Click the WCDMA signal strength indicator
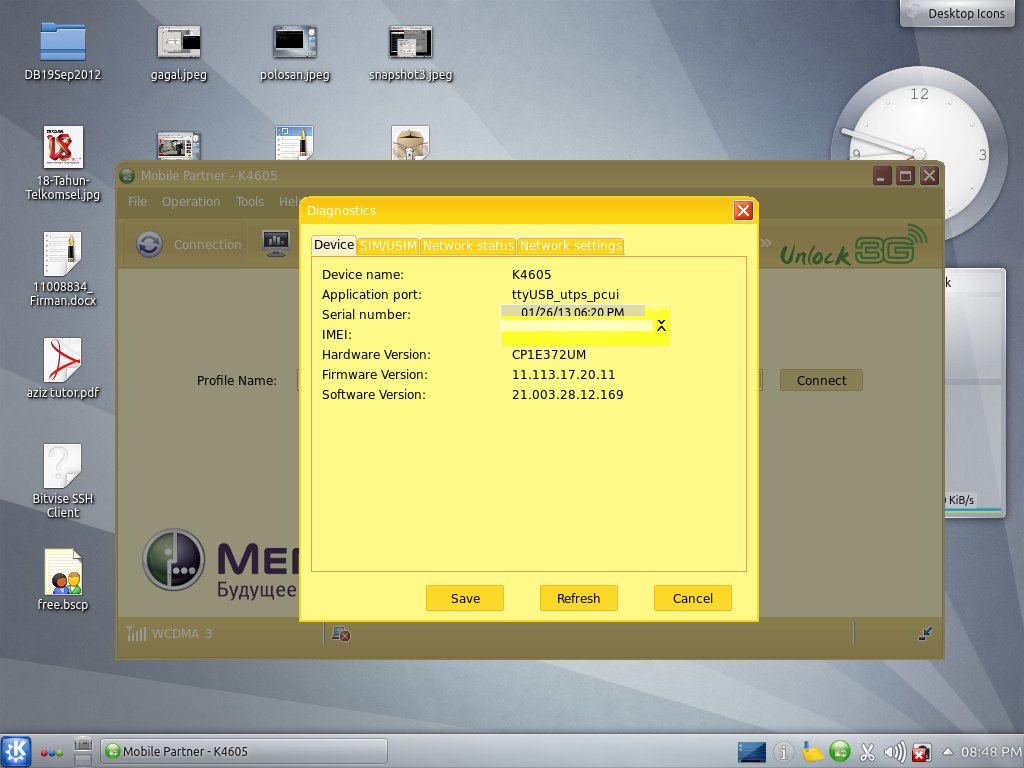Viewport: 1024px width, 768px height. (136, 632)
